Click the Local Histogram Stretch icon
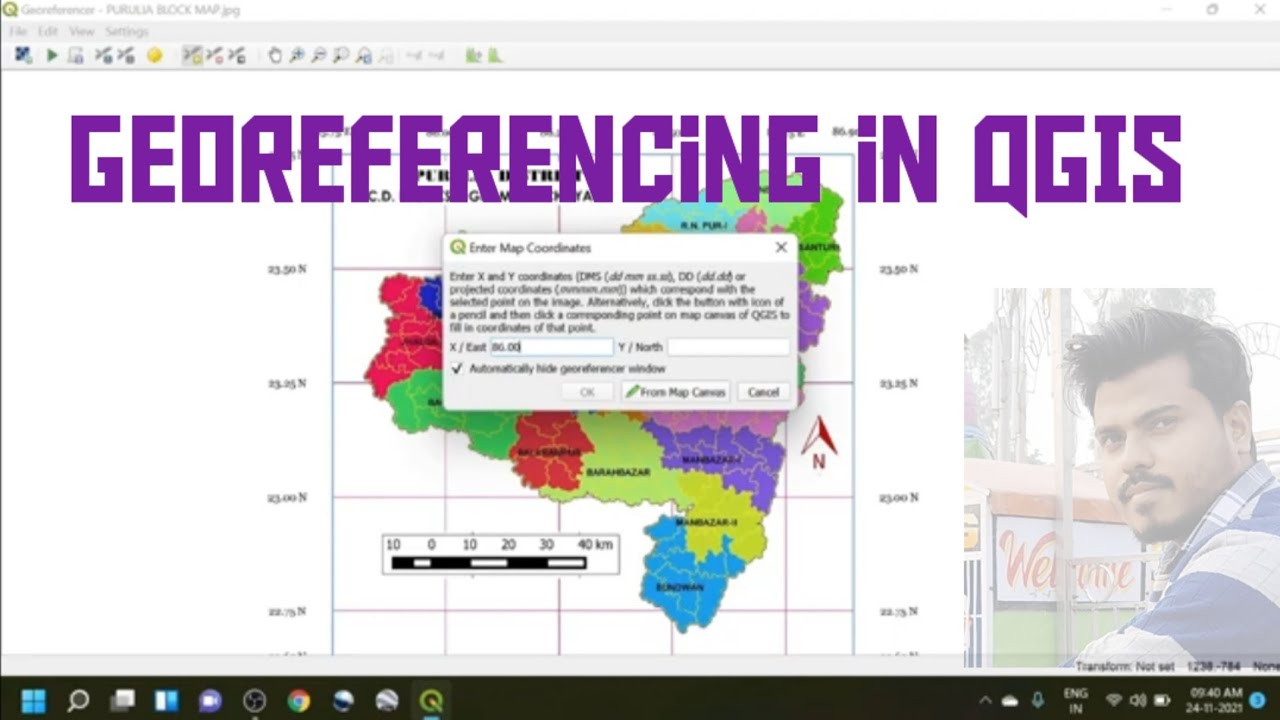Image resolution: width=1280 pixels, height=720 pixels. click(494, 55)
